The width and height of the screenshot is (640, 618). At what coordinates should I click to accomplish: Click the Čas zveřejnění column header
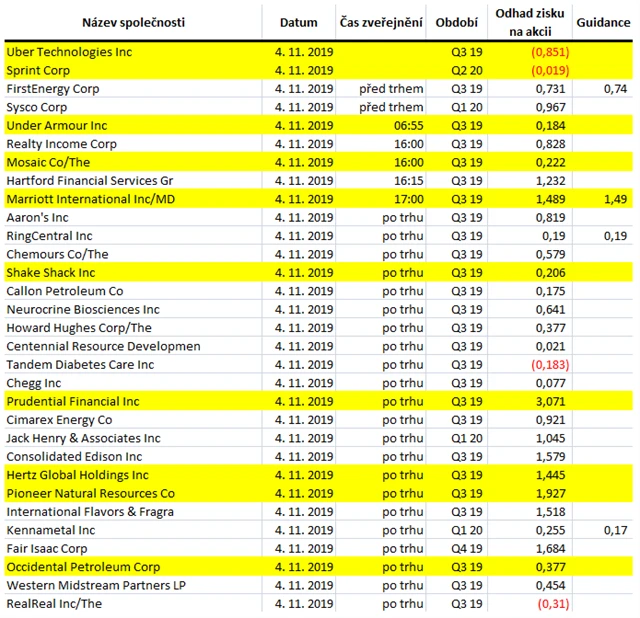coord(381,22)
